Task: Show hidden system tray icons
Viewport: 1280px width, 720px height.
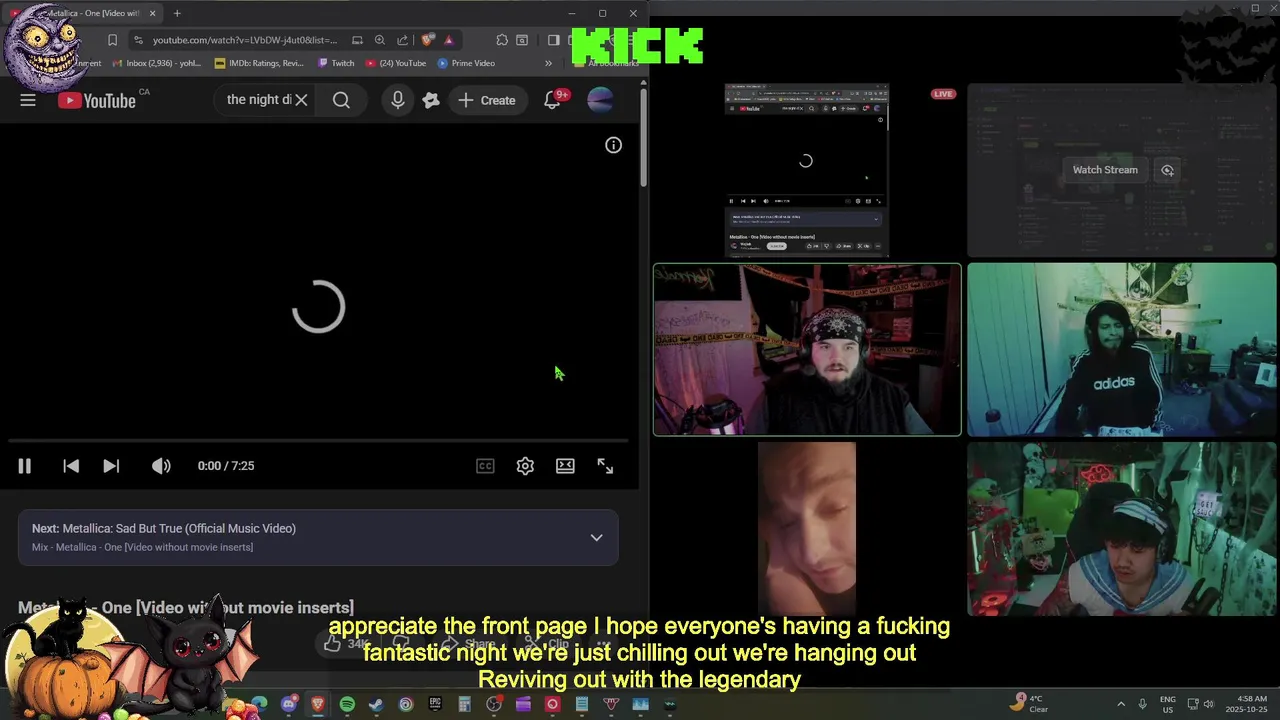Action: pos(1120,704)
